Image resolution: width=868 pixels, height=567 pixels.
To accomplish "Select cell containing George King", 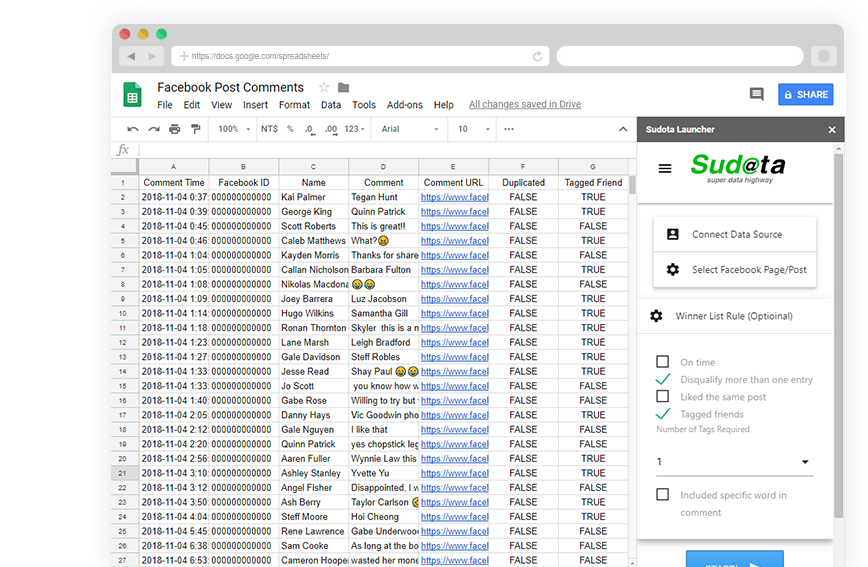I will [313, 212].
